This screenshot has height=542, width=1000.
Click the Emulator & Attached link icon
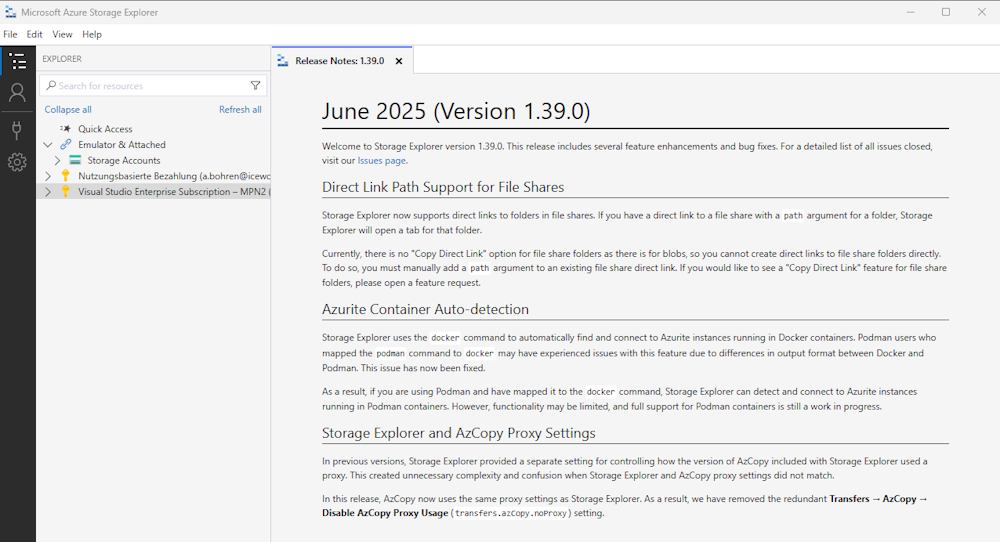click(x=66, y=145)
